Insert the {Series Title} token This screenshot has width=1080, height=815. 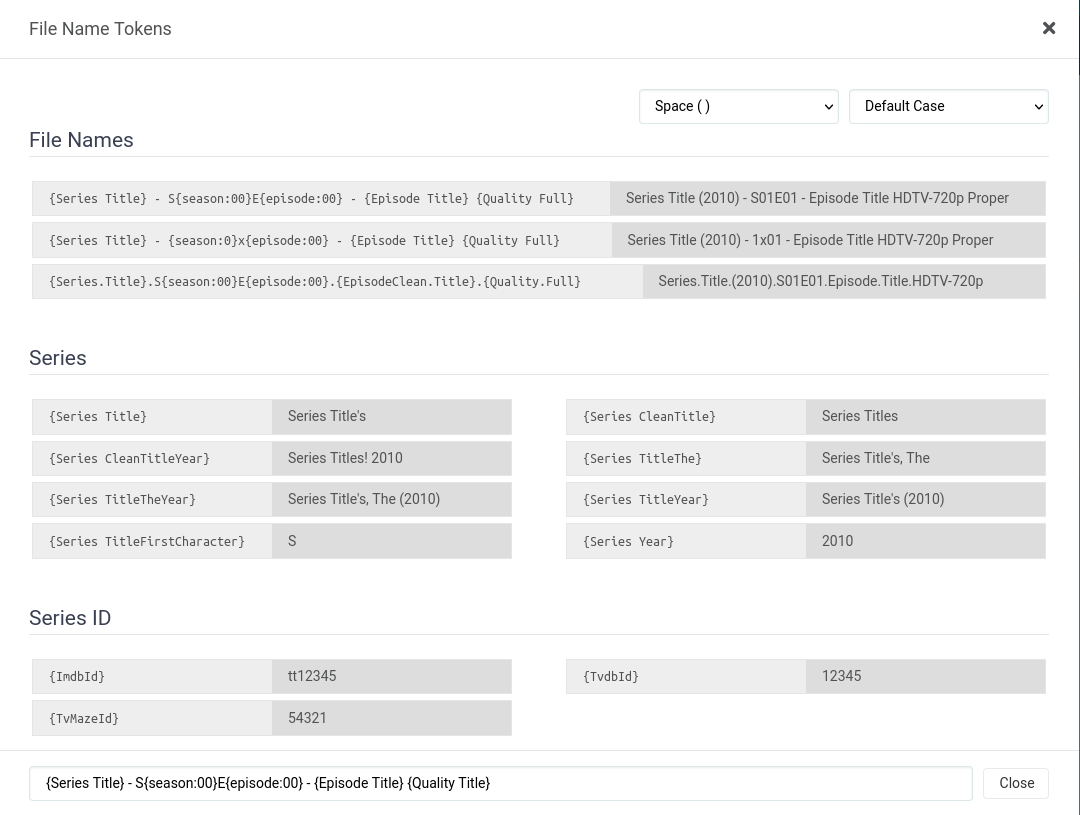click(151, 416)
